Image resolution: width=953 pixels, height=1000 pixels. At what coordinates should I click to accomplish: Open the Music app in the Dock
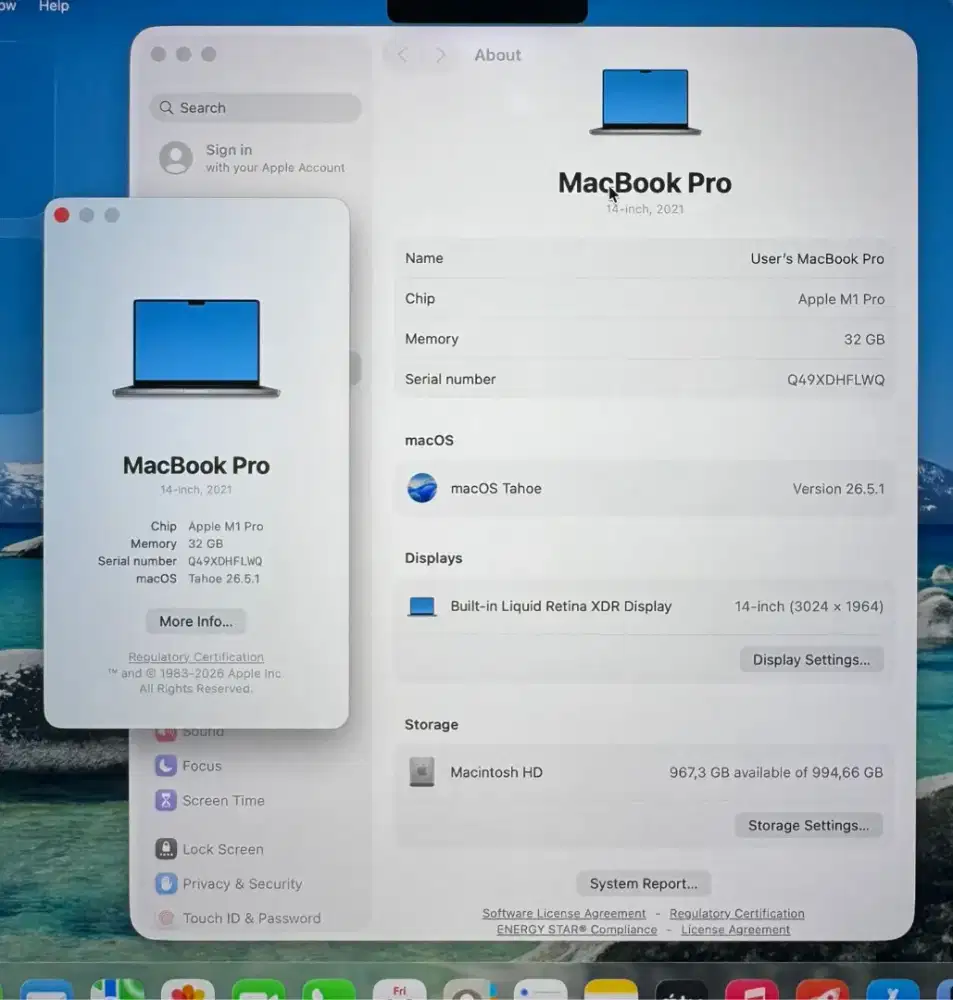pyautogui.click(x=752, y=989)
